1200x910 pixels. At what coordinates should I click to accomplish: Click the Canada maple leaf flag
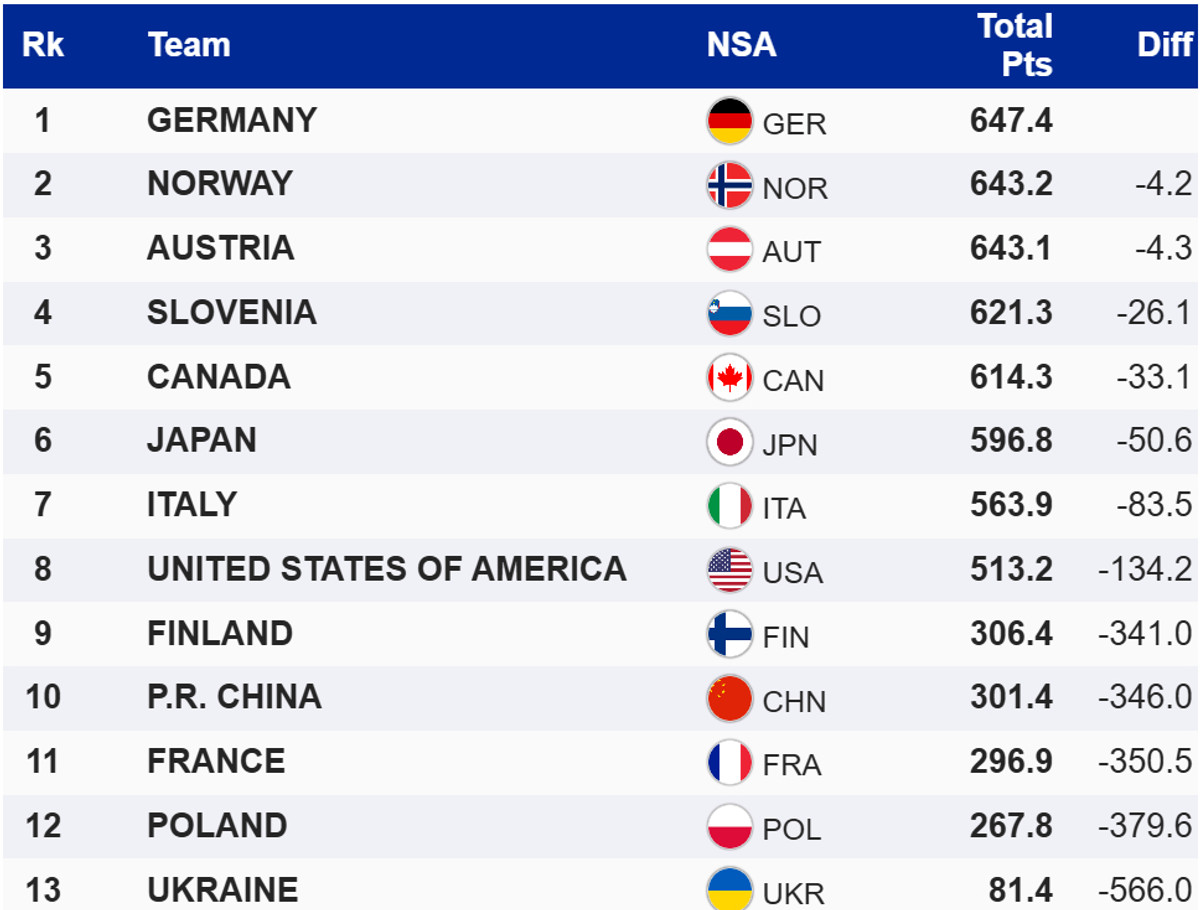730,378
